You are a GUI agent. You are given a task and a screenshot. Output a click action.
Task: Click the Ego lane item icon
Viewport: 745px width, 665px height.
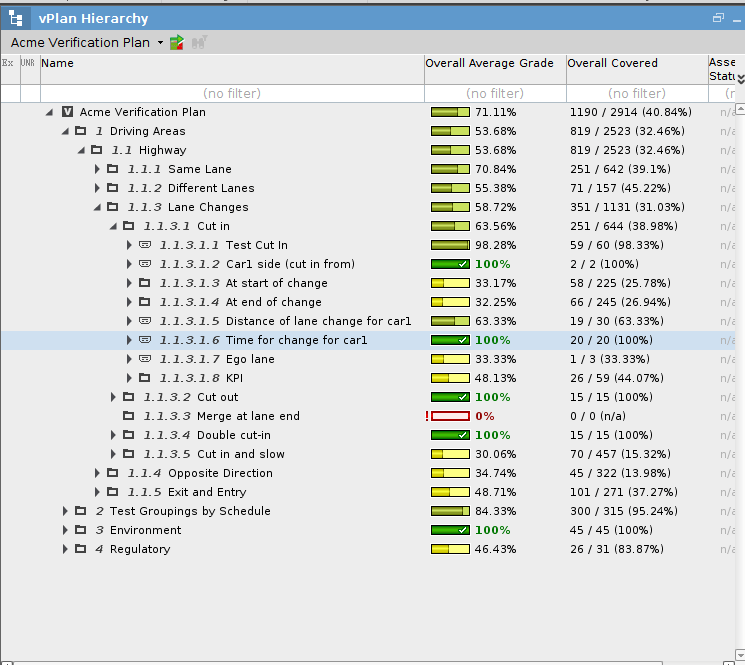[145, 359]
